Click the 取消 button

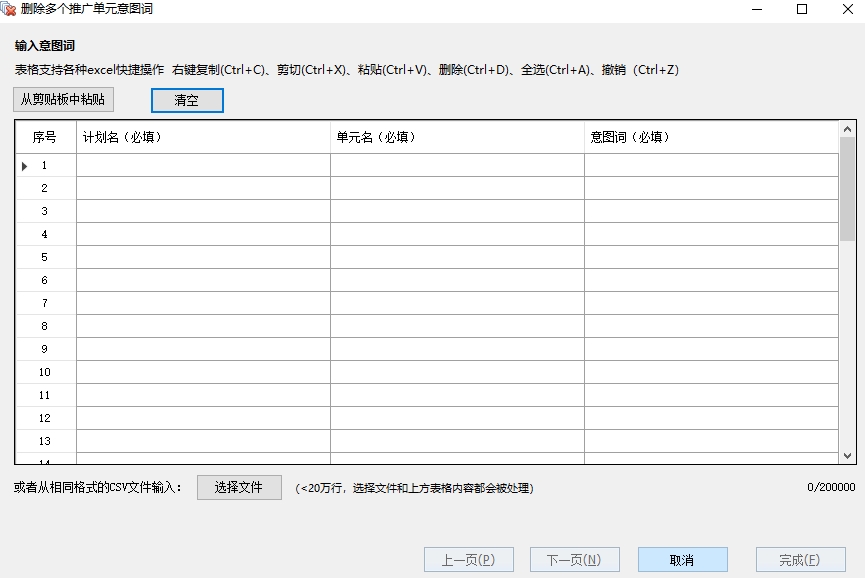coord(682,560)
